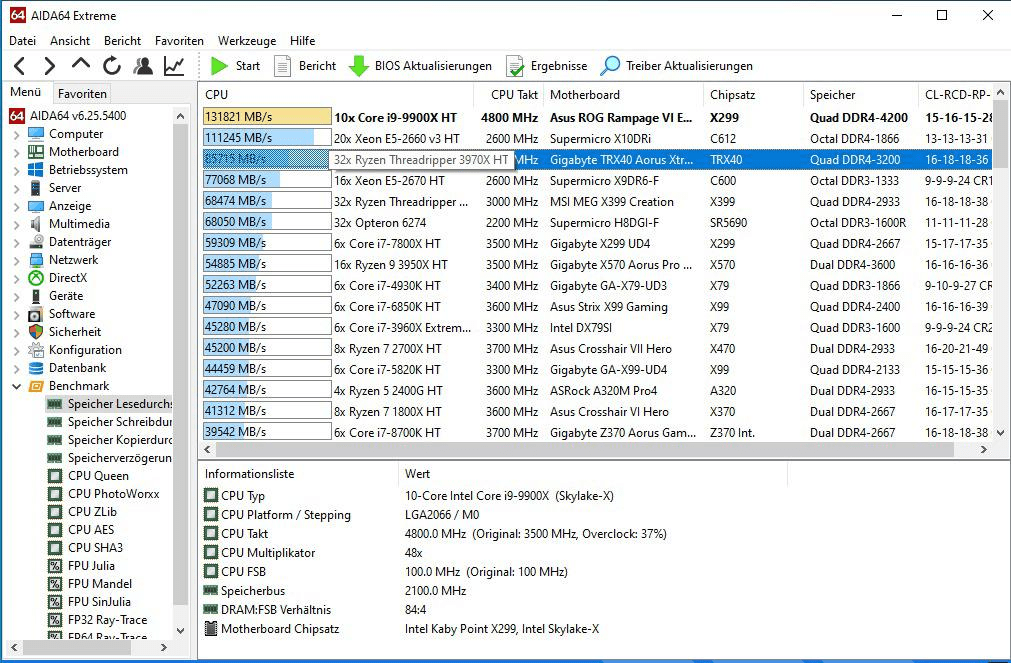Generate a report via the Bericht toolbar button
The image size is (1011, 663).
[305, 66]
